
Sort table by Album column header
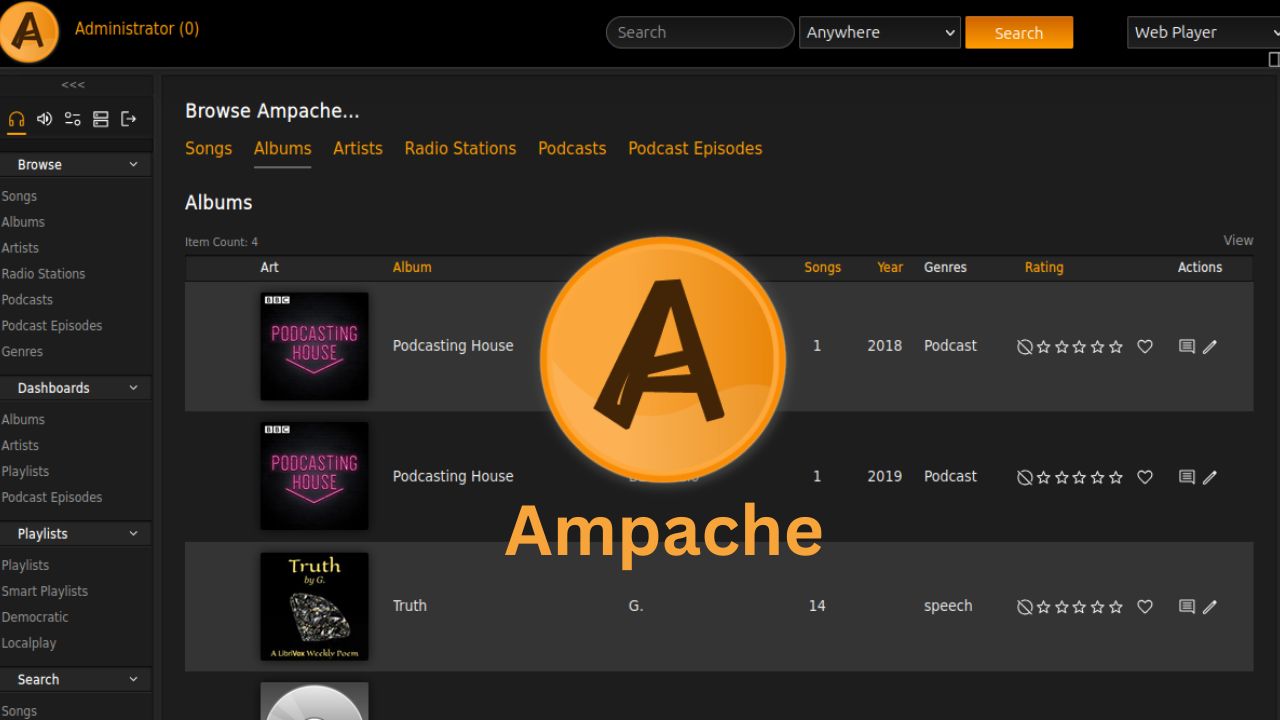412,267
